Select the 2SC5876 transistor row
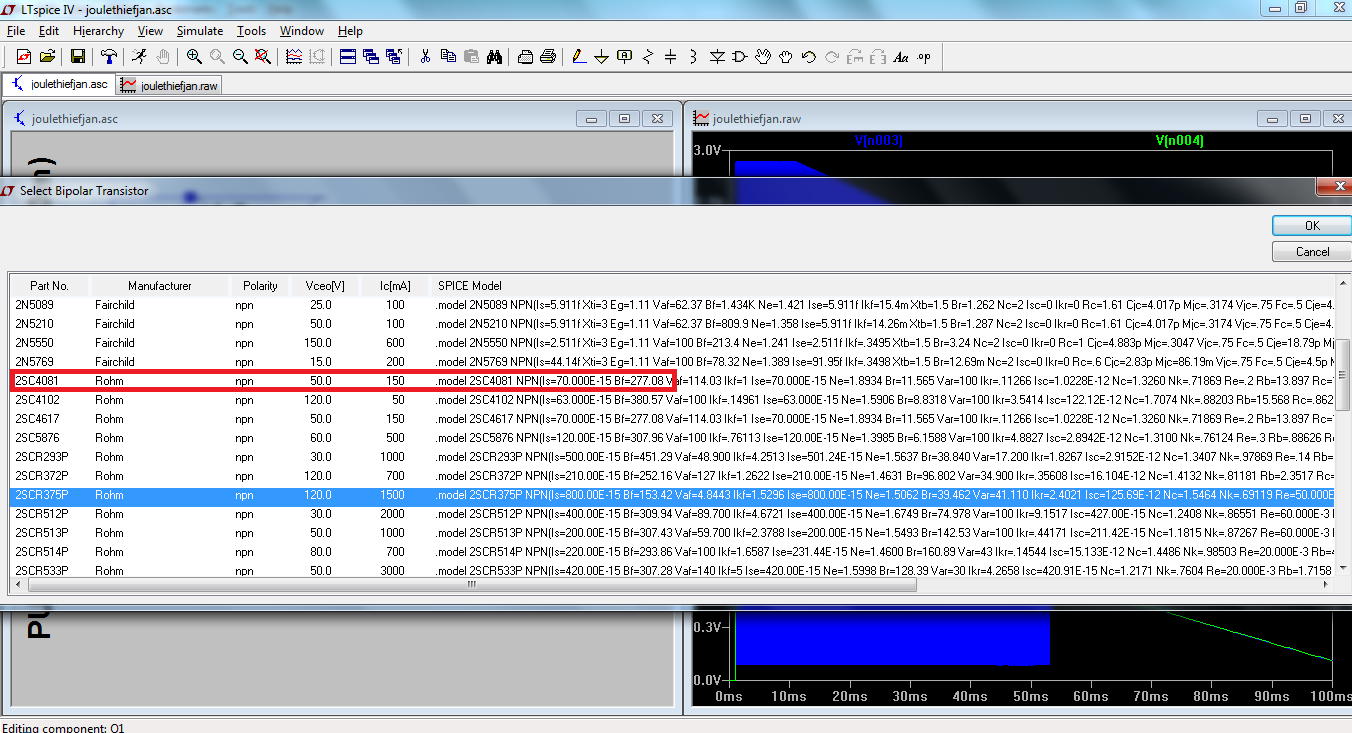 (x=673, y=437)
